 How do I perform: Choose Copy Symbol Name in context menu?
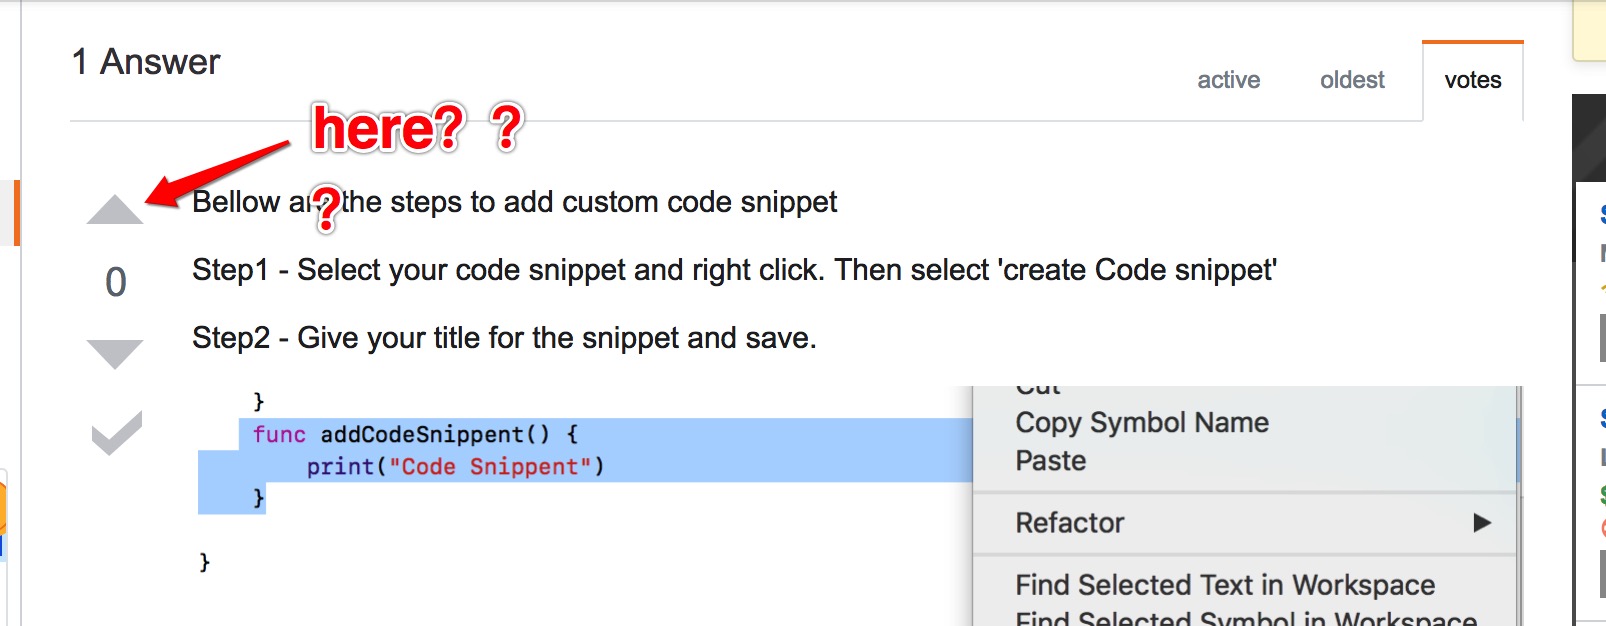(1141, 423)
